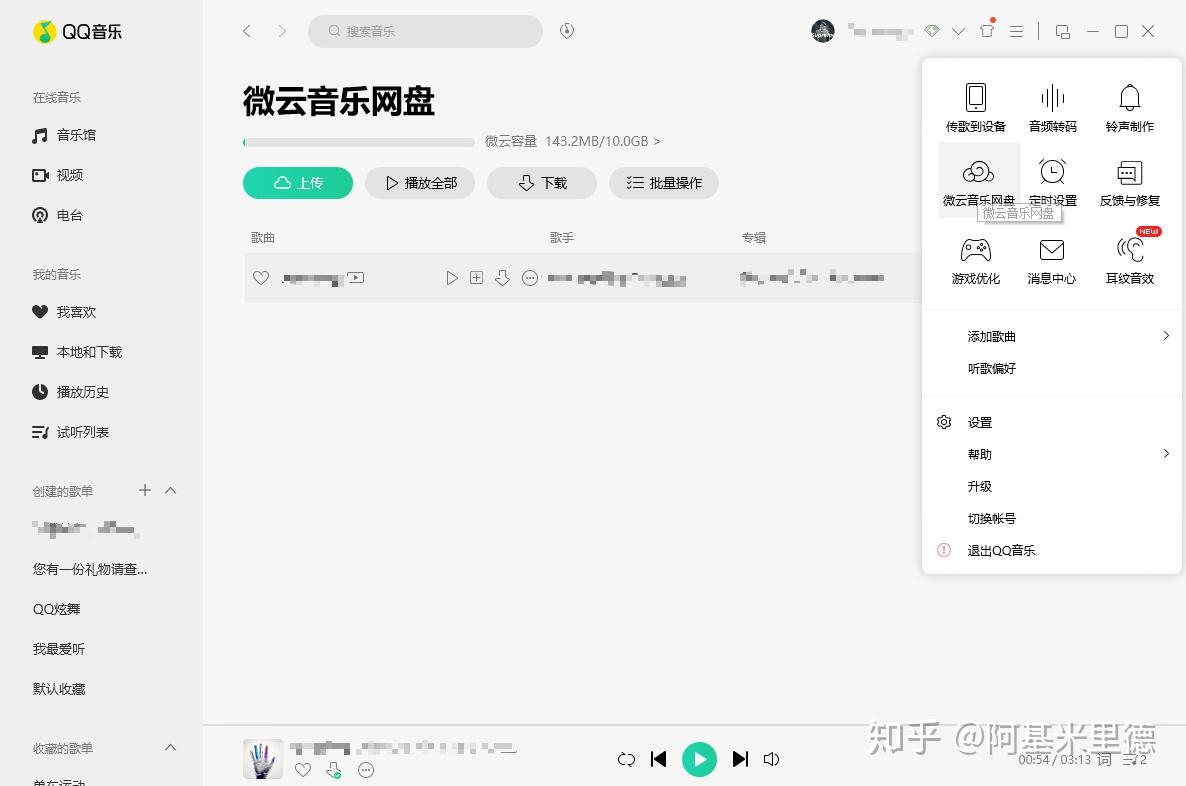Open more options in the player bar
This screenshot has height=786, width=1186.
click(366, 770)
